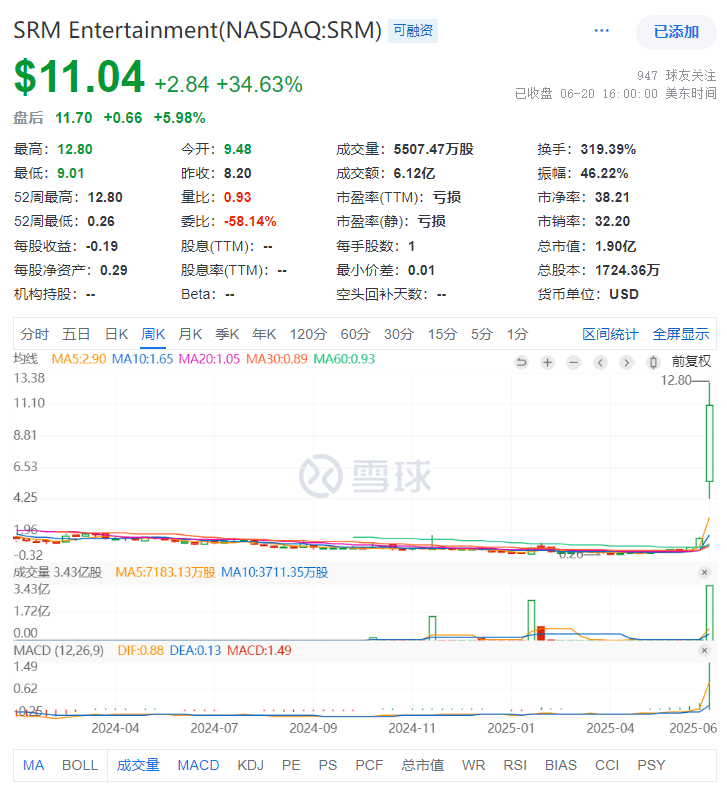
Task: Click the 总市值 1.90亿 value
Action: pos(615,246)
